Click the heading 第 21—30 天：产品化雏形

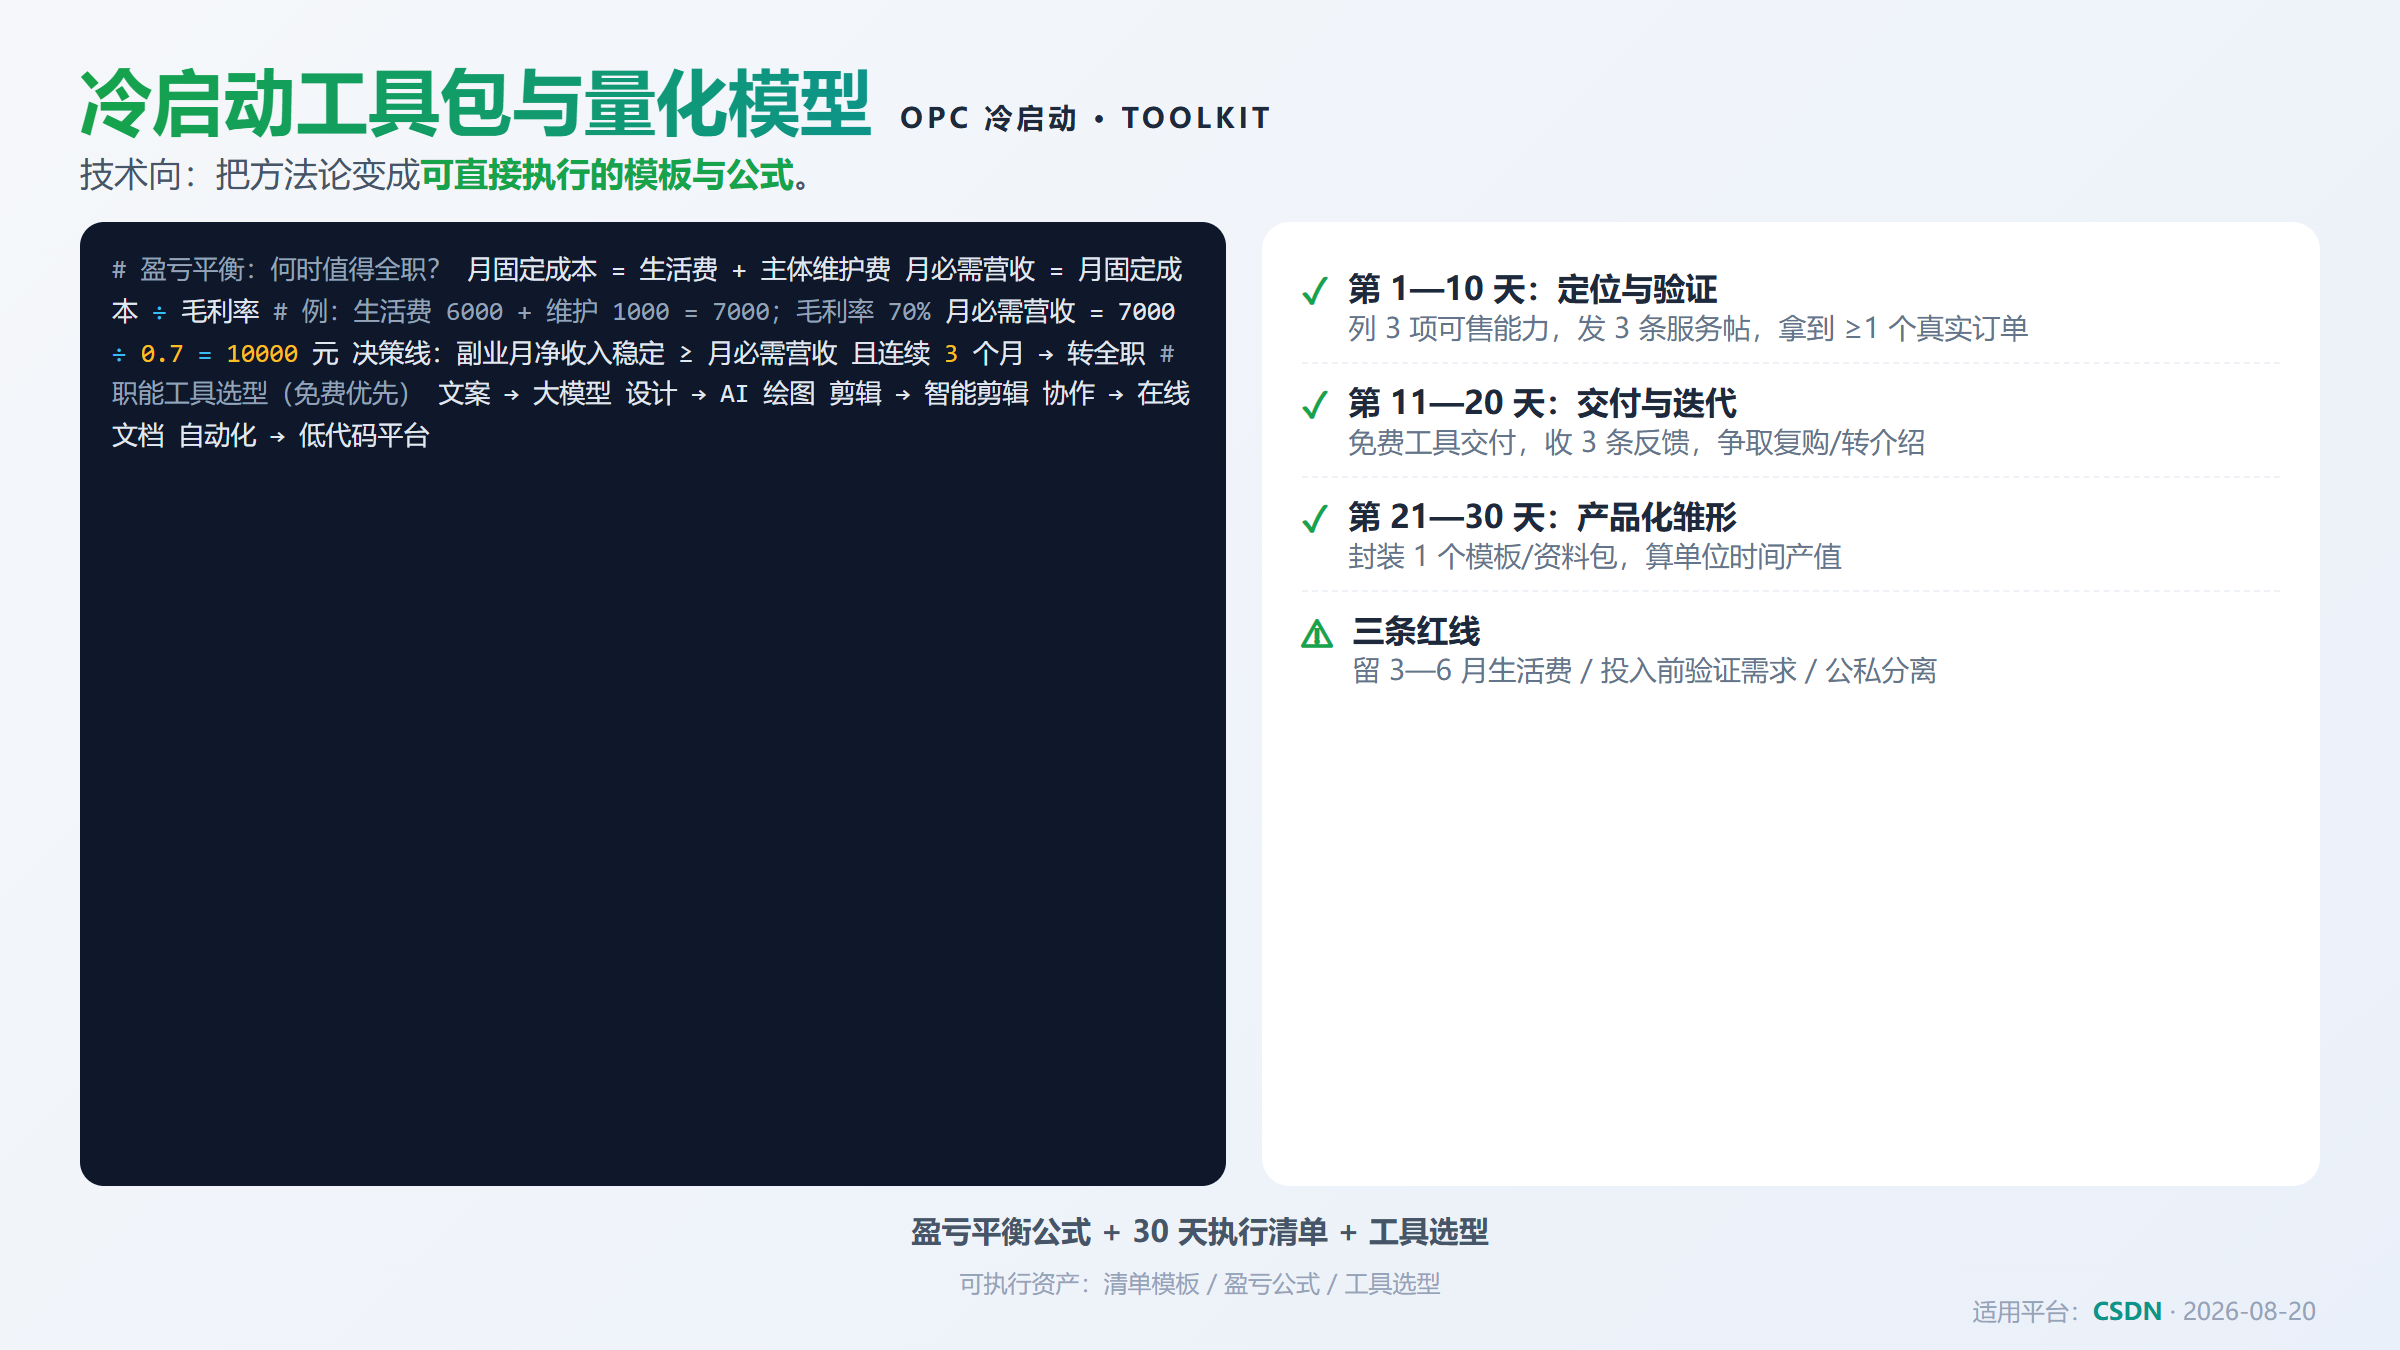1542,517
